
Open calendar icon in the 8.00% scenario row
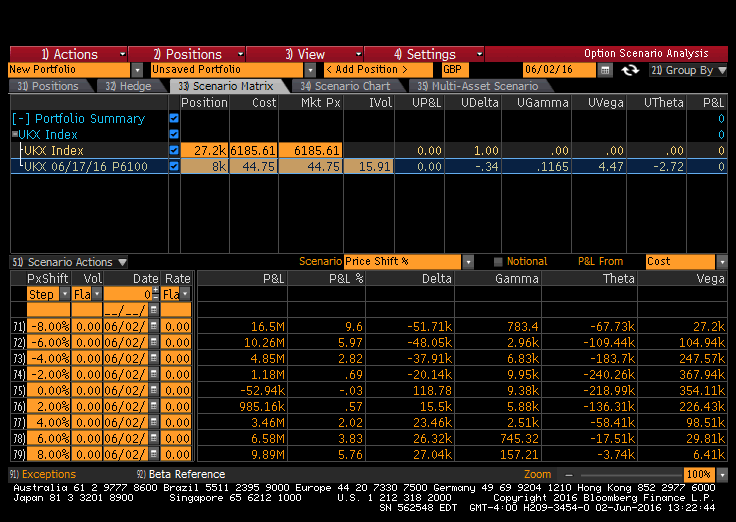pos(153,454)
